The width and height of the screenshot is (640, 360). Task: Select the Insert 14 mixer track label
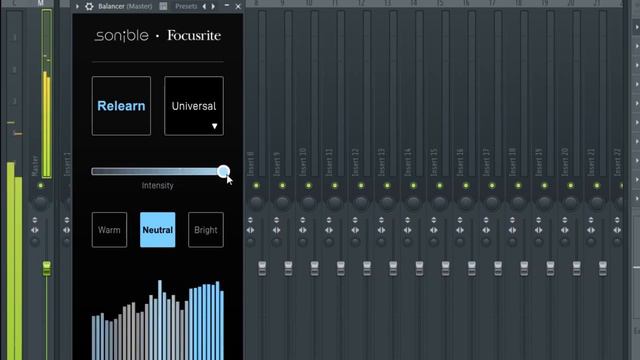[x=408, y=162]
